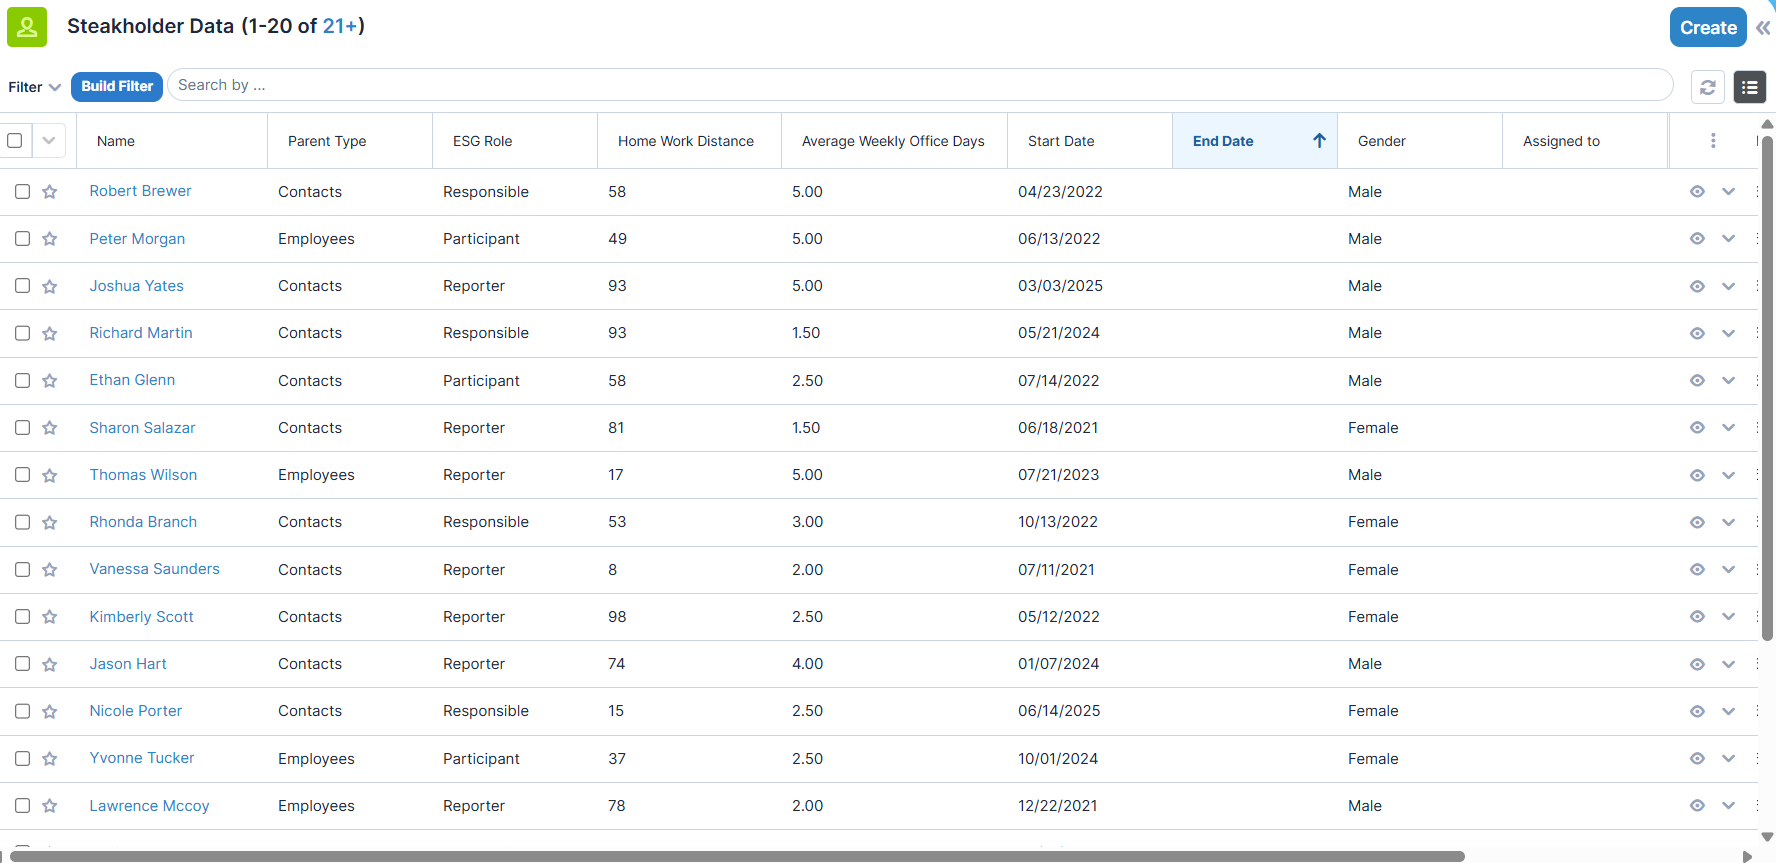Viewport: 1776px width, 863px height.
Task: Open the Filter dropdown
Action: 35,87
